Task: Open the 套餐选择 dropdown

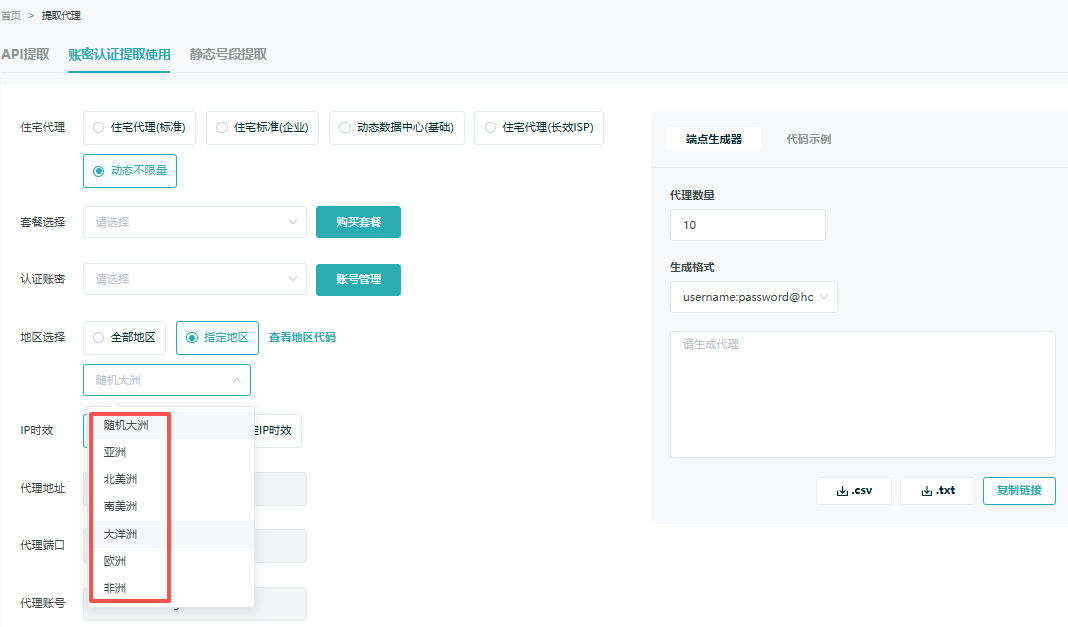Action: coord(194,222)
